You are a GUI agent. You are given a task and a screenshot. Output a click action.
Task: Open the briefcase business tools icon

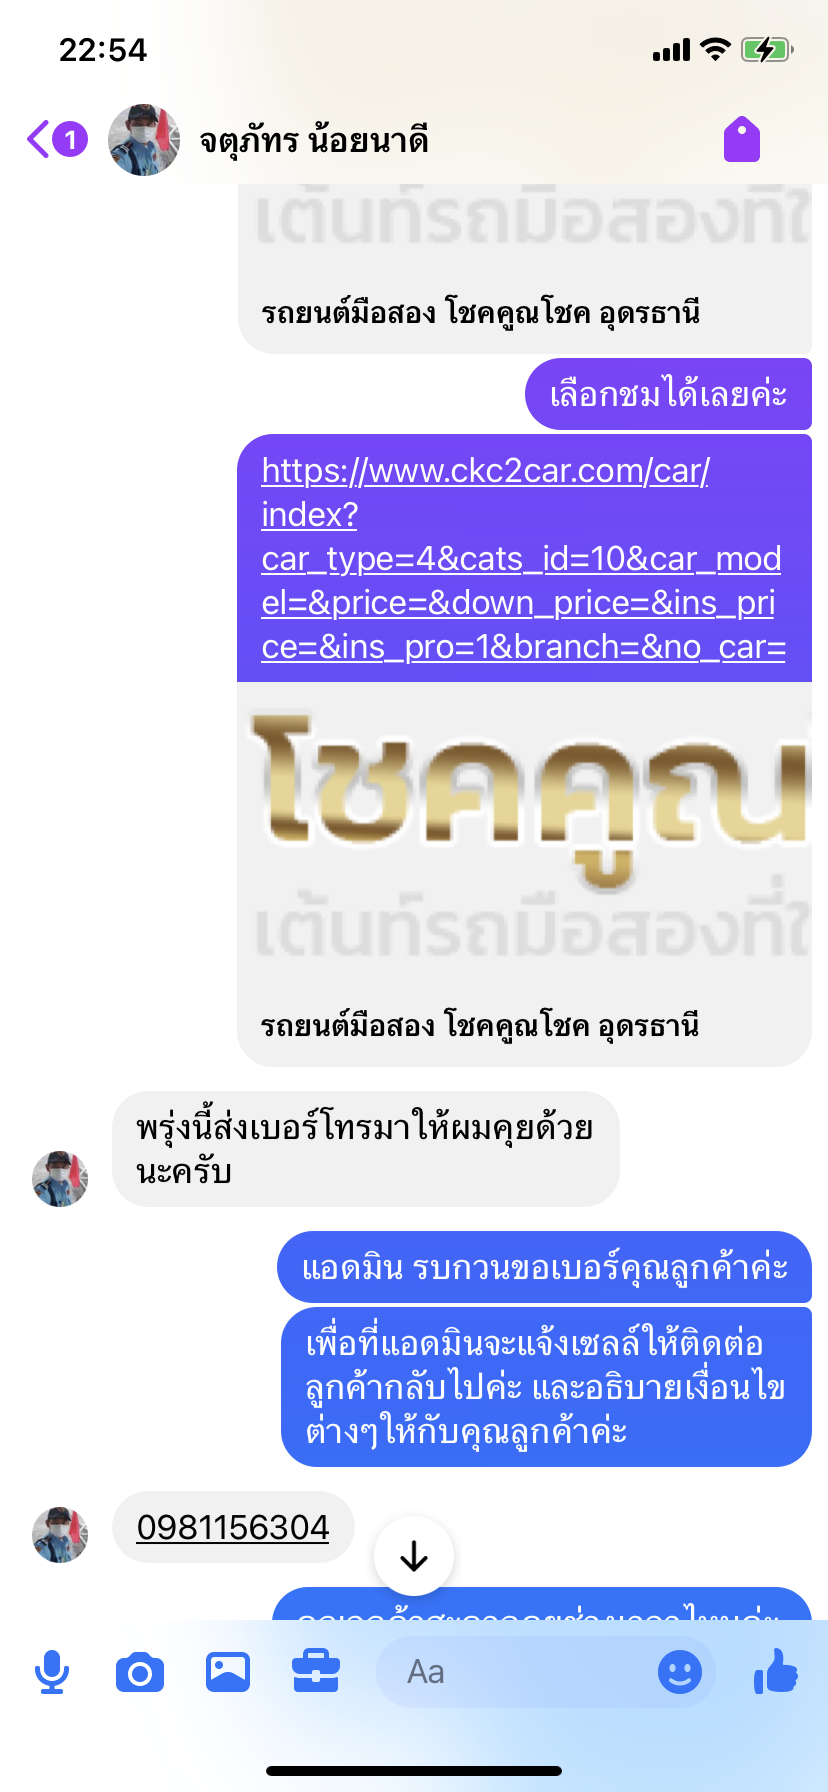pyautogui.click(x=316, y=1671)
